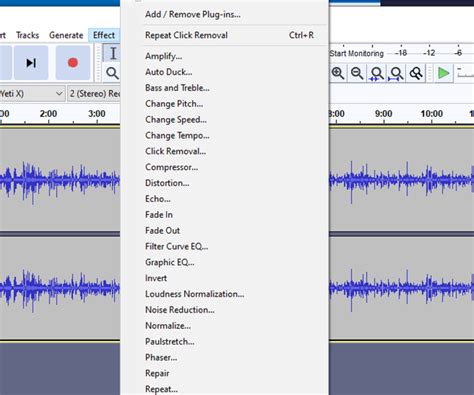Click the 9:00 mark on the timeline
This screenshot has width=474, height=395.
pos(383,114)
